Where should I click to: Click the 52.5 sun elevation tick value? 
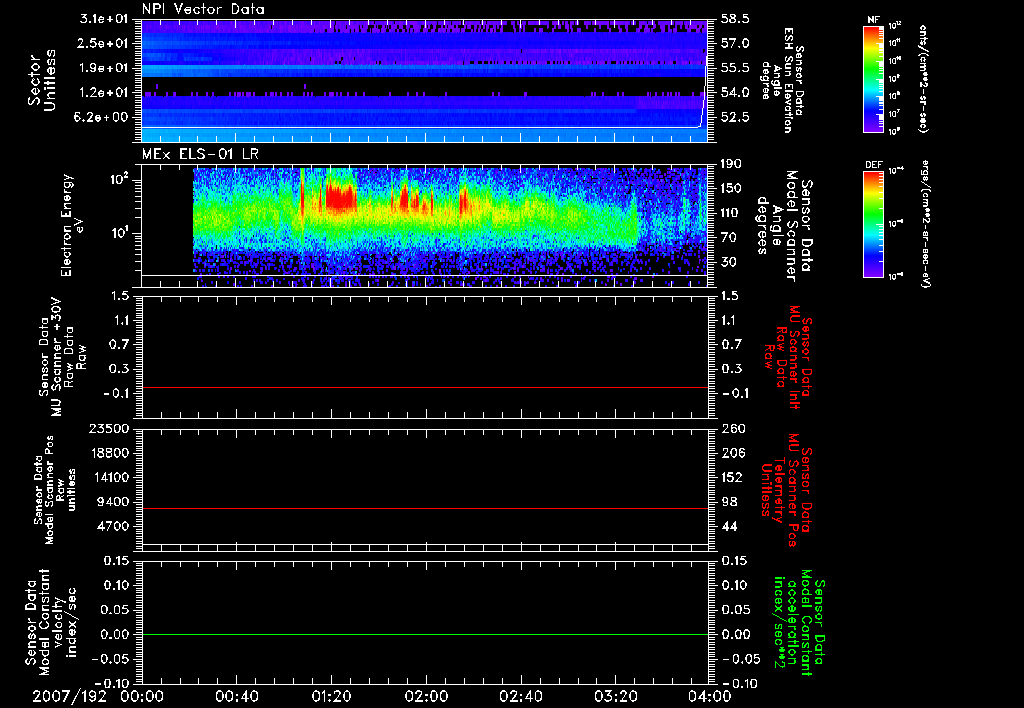pyautogui.click(x=735, y=118)
